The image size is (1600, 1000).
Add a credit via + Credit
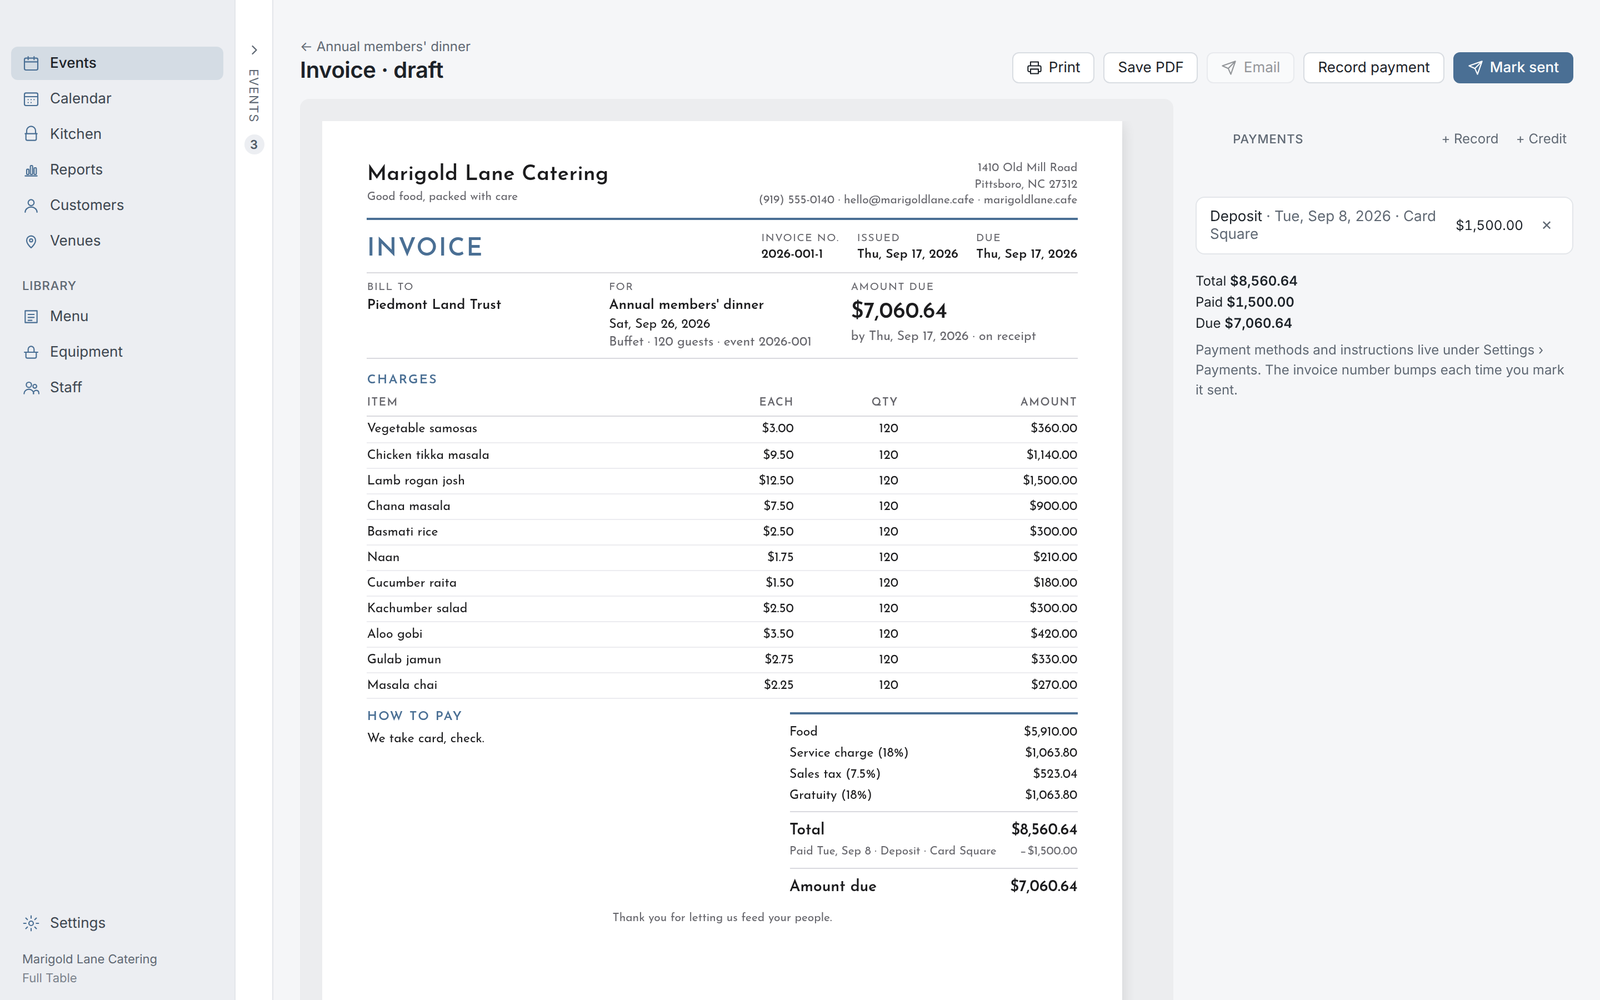(x=1541, y=139)
